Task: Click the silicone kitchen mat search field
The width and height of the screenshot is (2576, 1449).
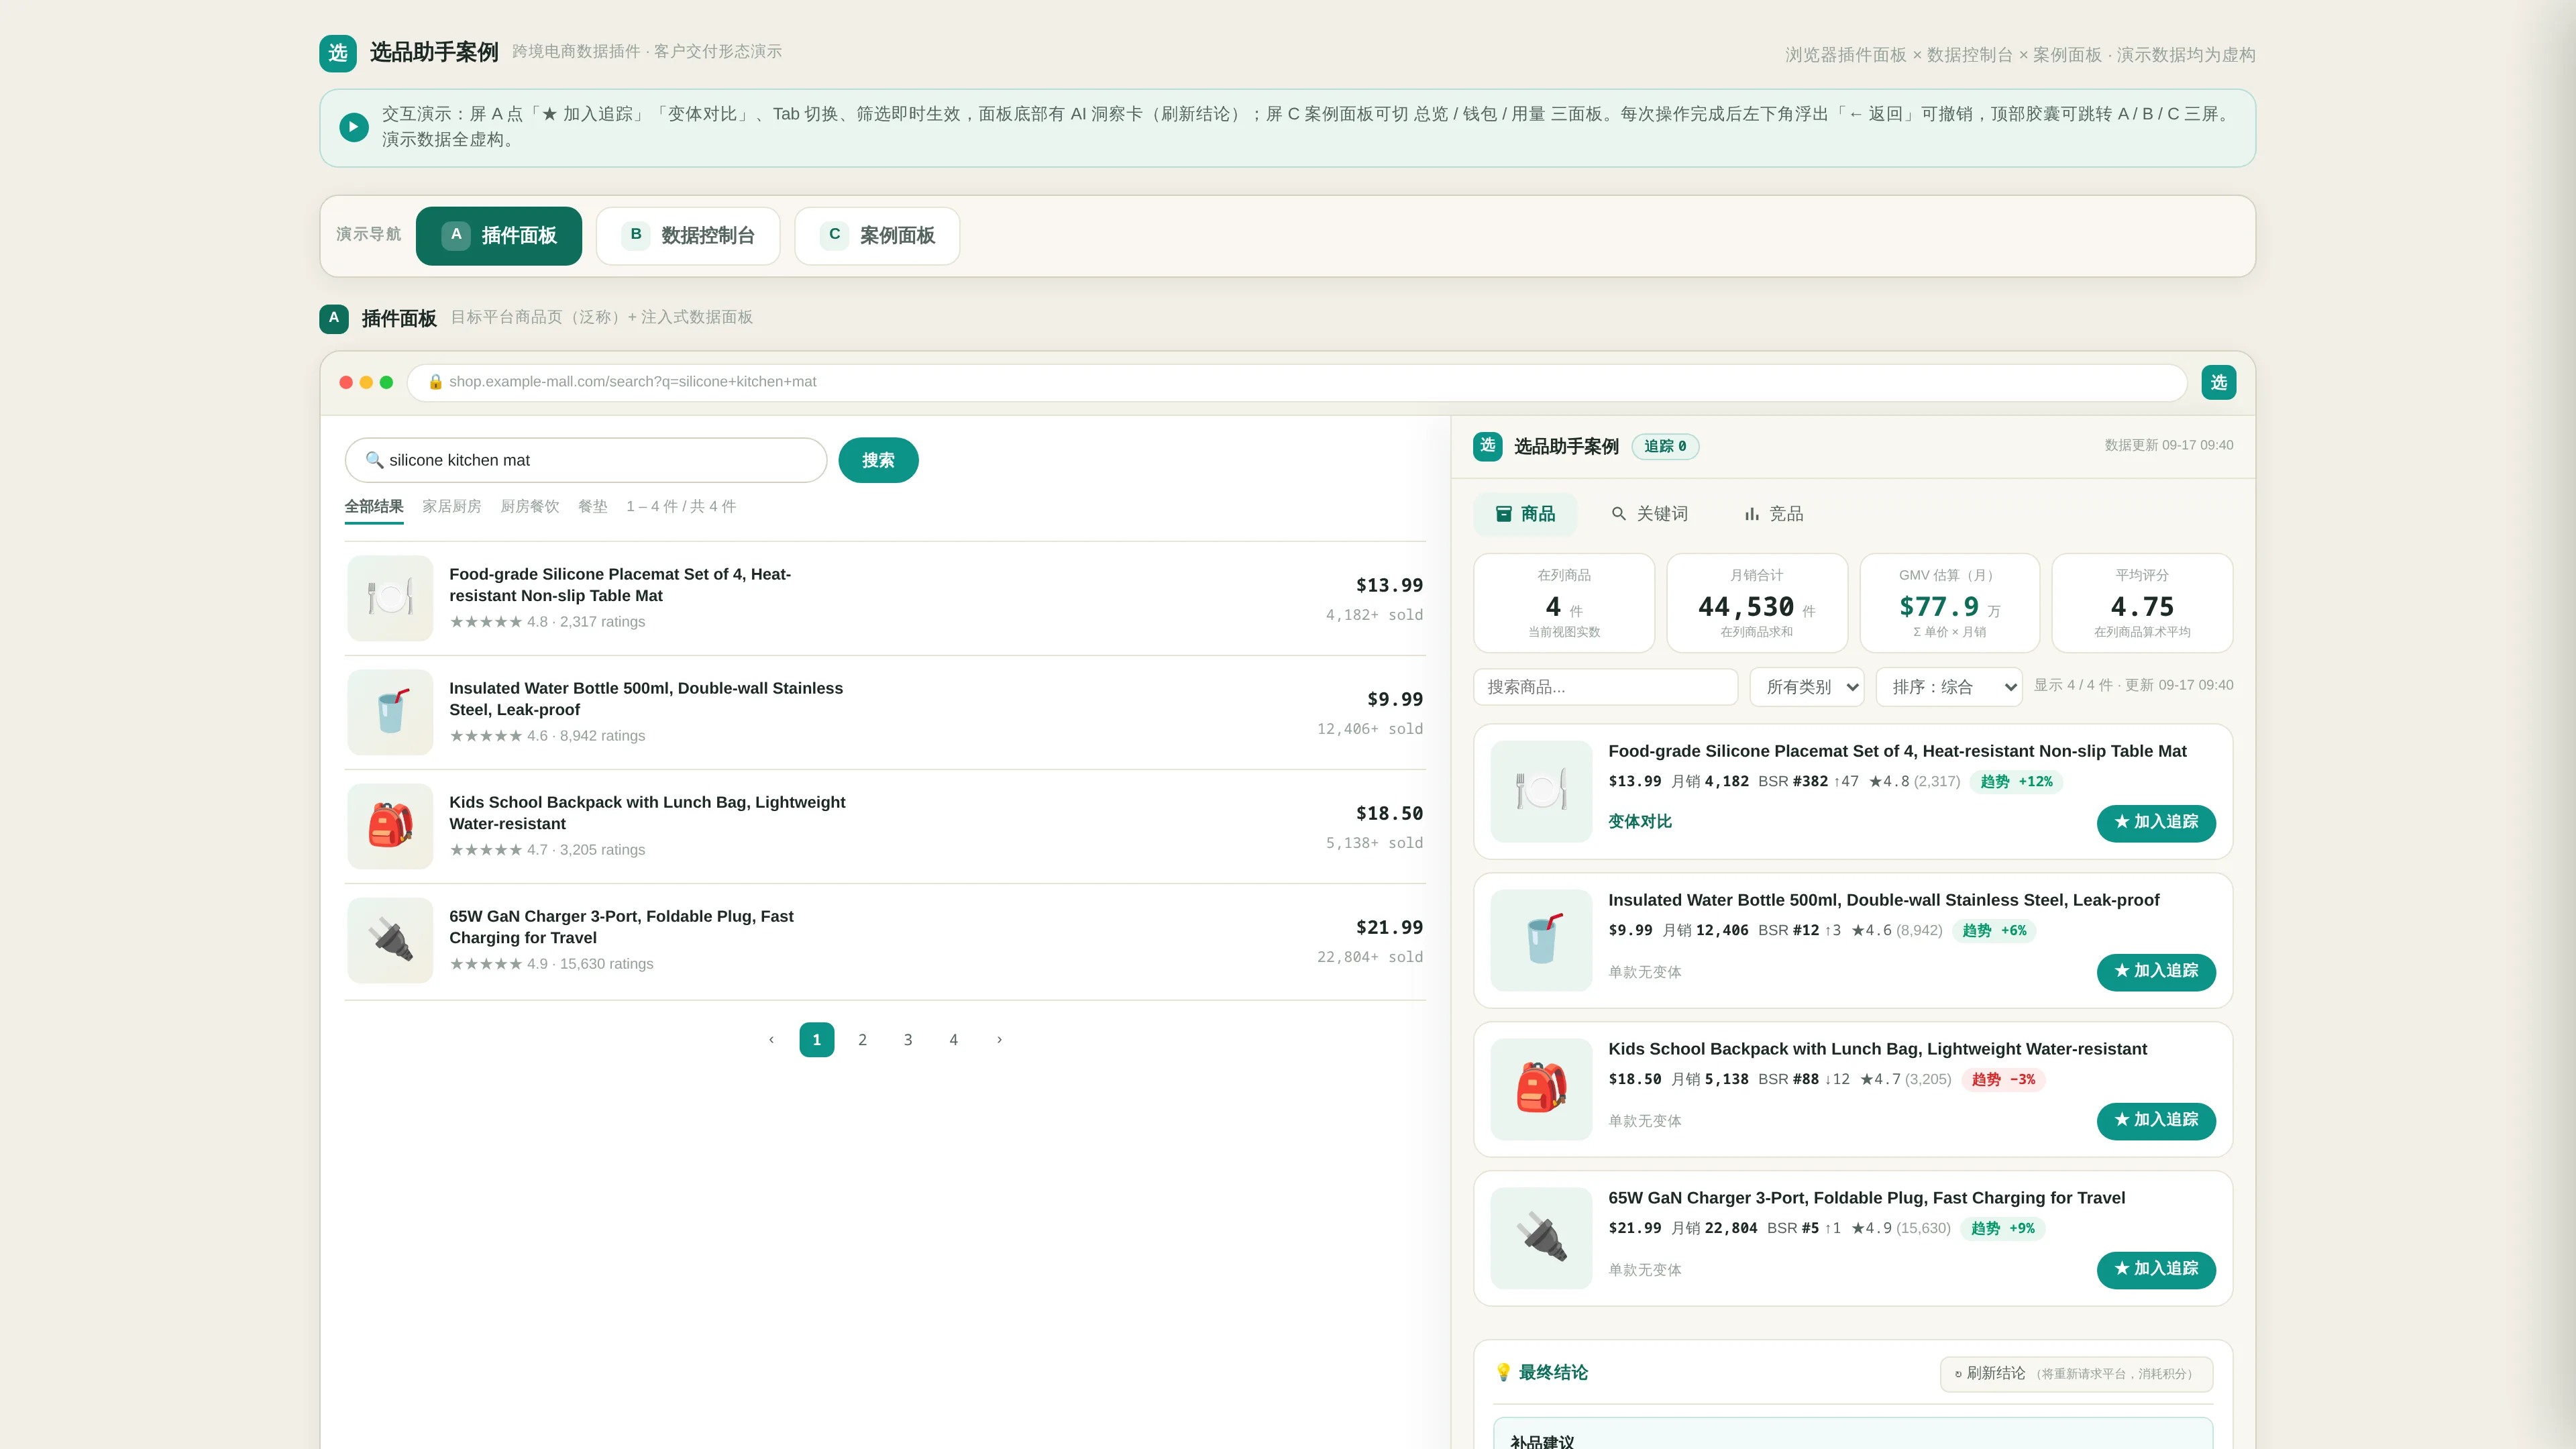Action: (586, 460)
